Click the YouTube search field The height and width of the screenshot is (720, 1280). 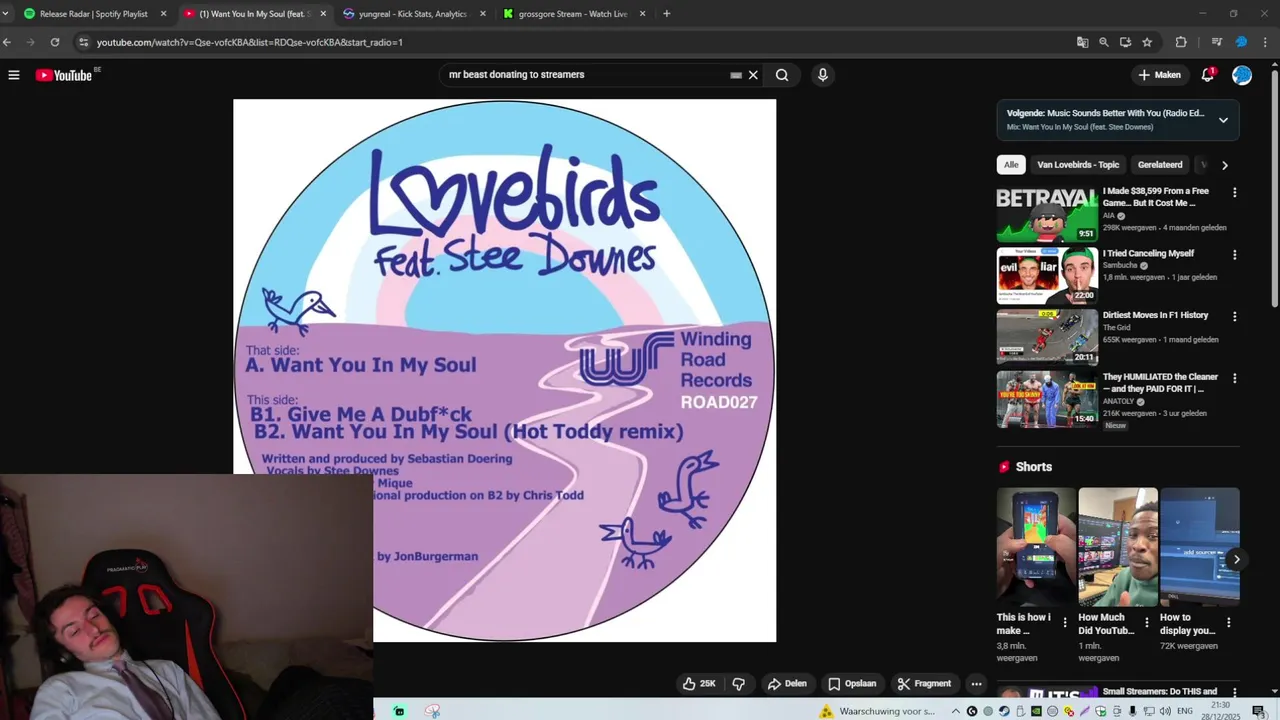click(585, 75)
